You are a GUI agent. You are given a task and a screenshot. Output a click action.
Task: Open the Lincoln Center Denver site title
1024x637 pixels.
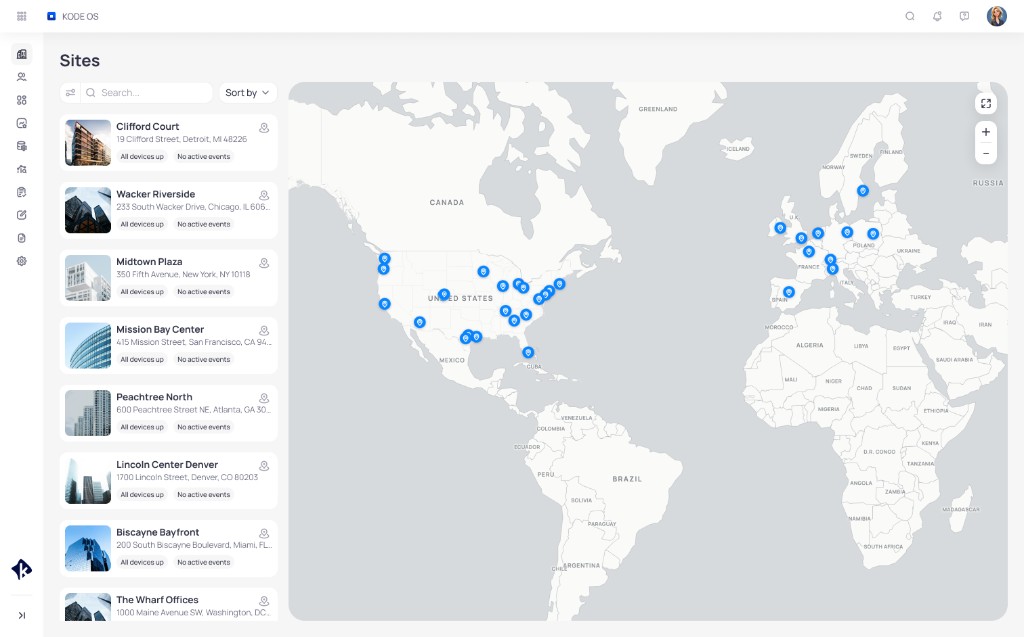167,465
